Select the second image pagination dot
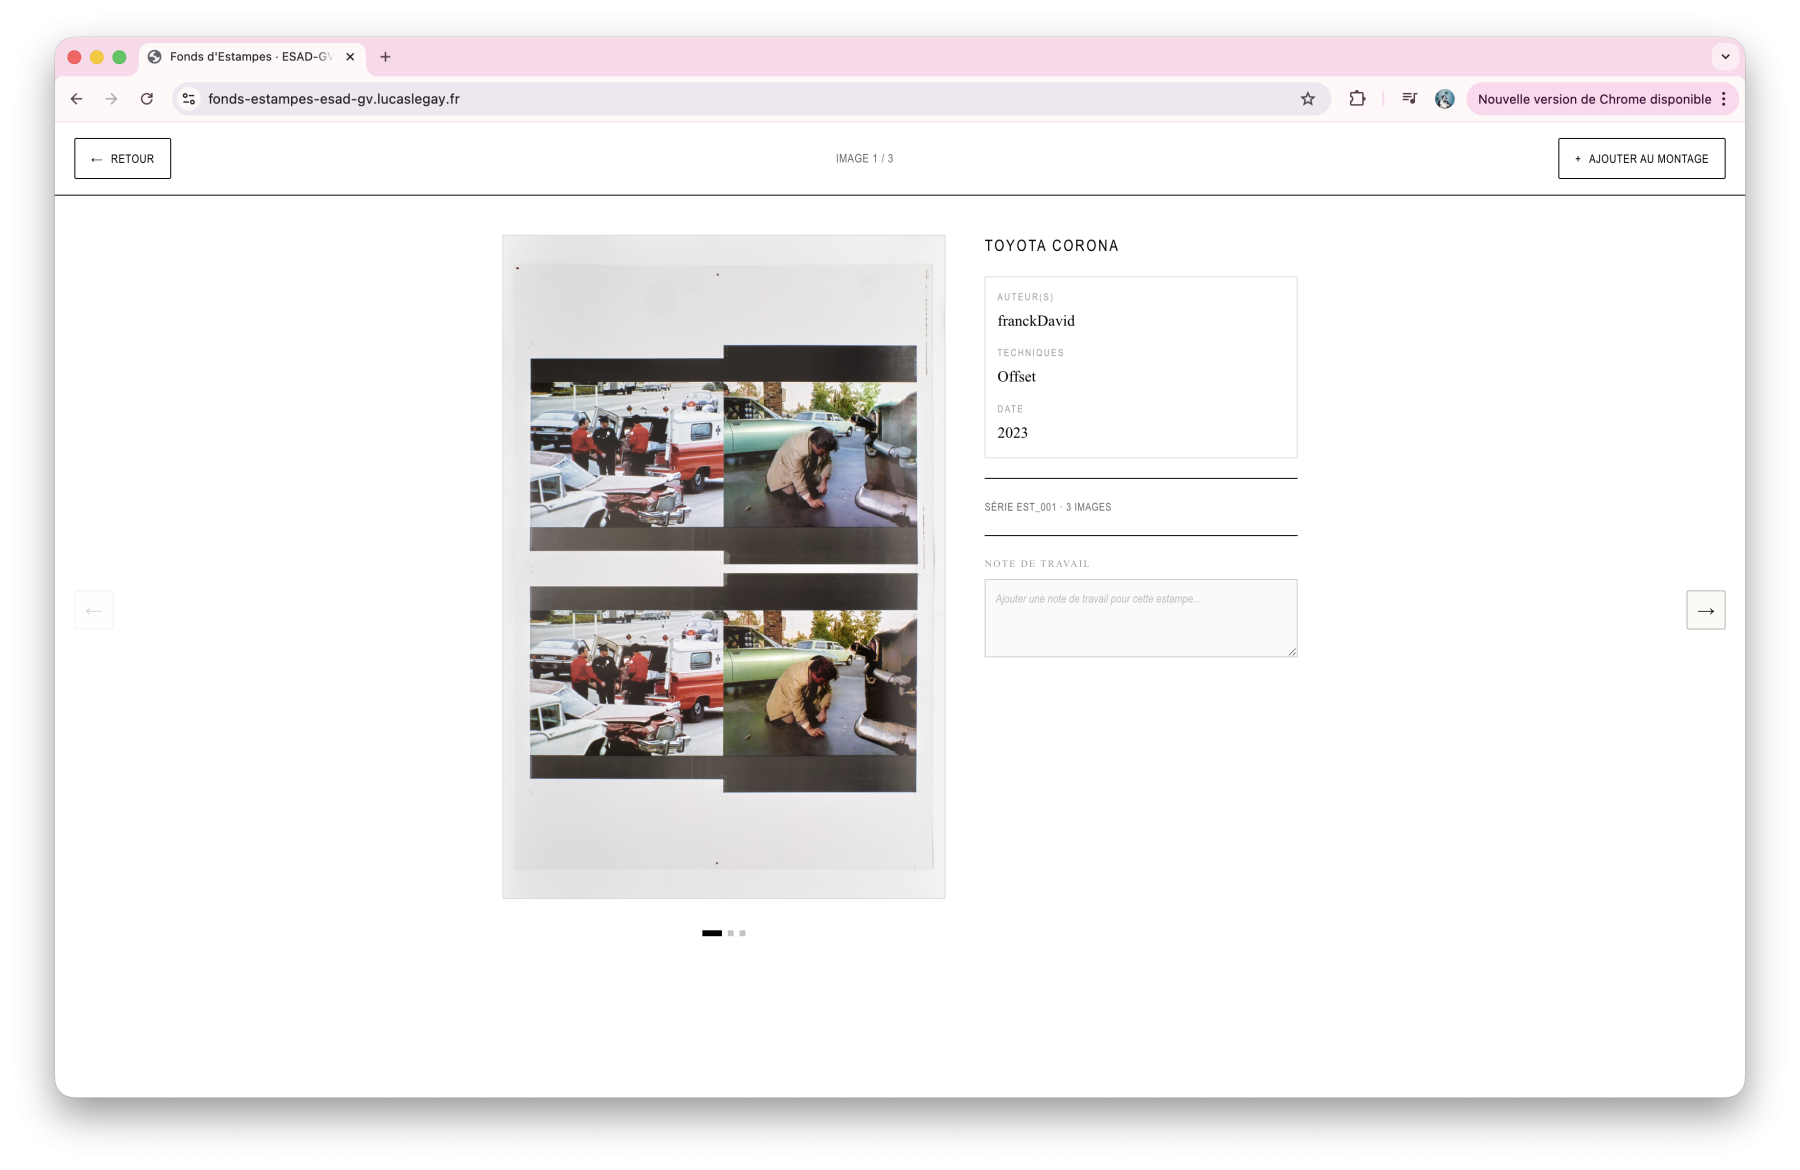The height and width of the screenshot is (1170, 1800). (731, 933)
